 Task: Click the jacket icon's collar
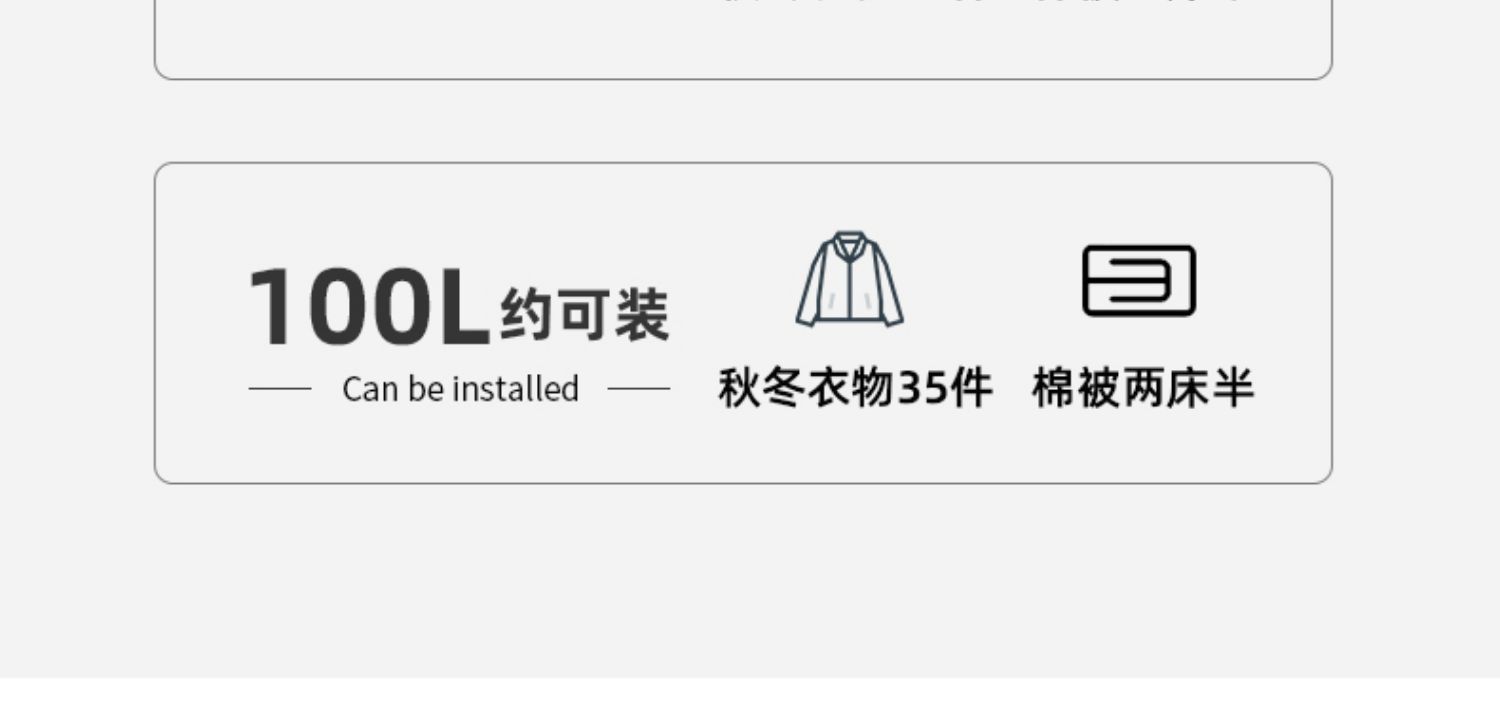tap(849, 243)
